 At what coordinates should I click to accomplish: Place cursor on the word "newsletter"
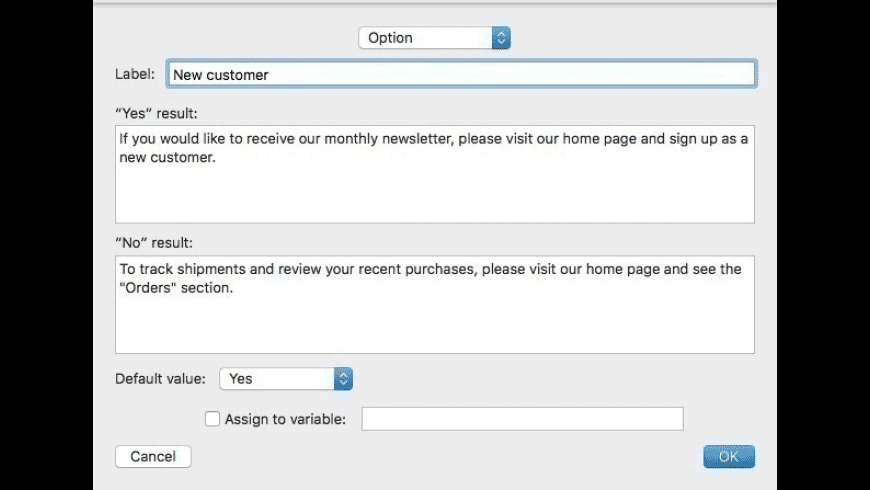(x=417, y=139)
